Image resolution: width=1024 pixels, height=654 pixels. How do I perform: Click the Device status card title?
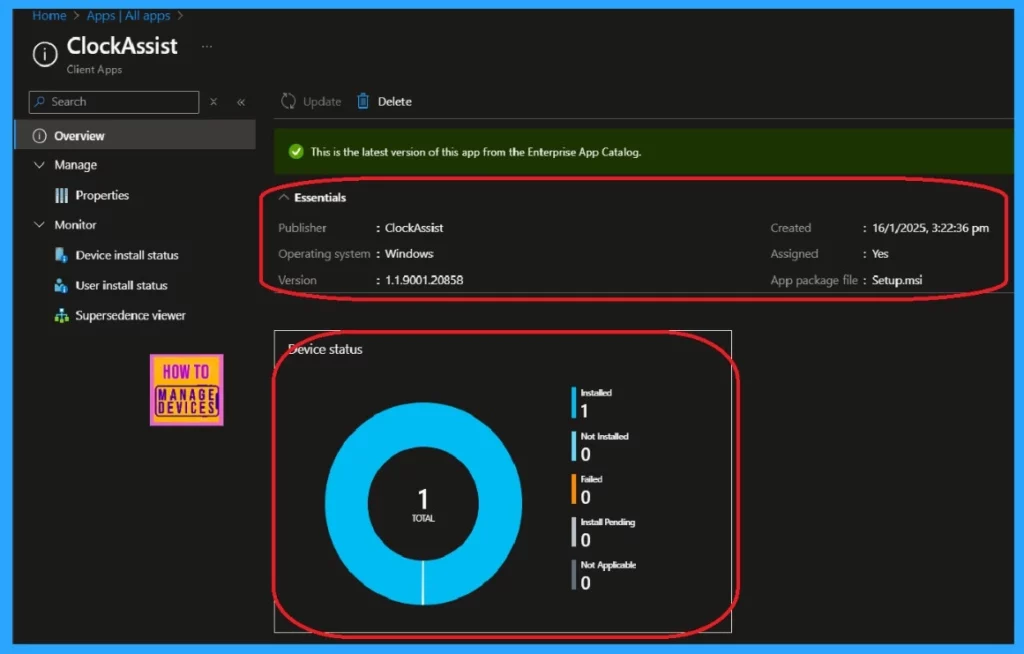tap(325, 350)
